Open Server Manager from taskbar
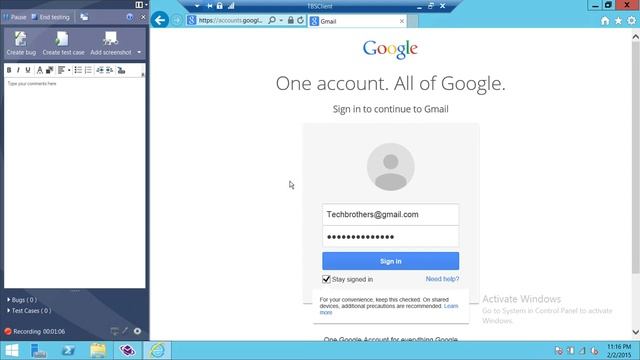Image resolution: width=640 pixels, height=360 pixels. (39, 351)
